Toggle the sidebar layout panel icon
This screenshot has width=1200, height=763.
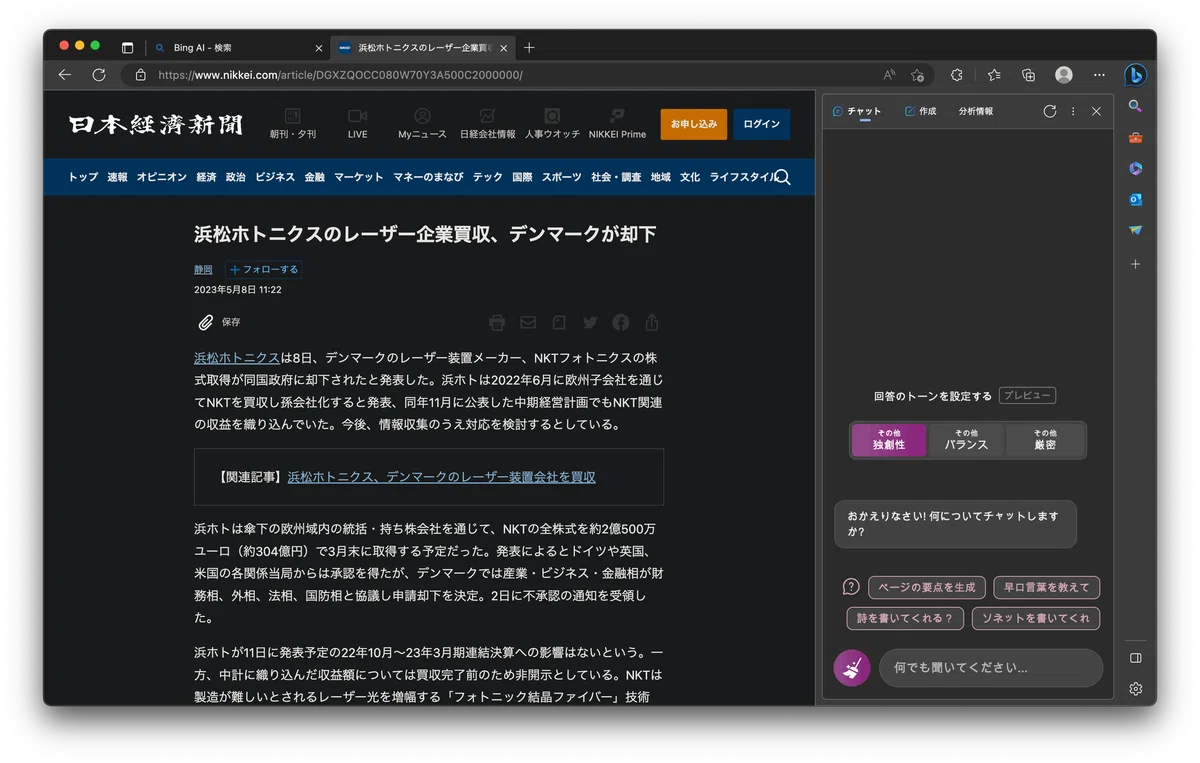coord(1135,658)
